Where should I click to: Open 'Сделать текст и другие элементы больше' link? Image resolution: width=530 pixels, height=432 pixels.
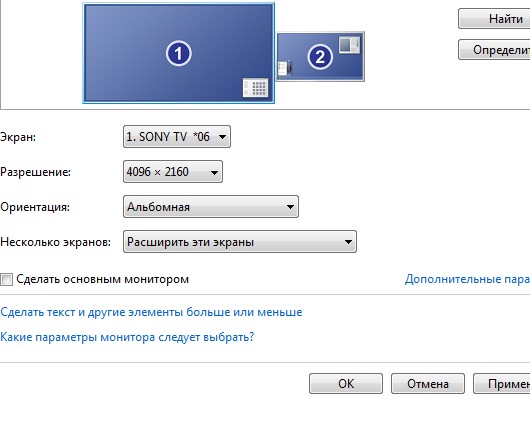(x=151, y=312)
